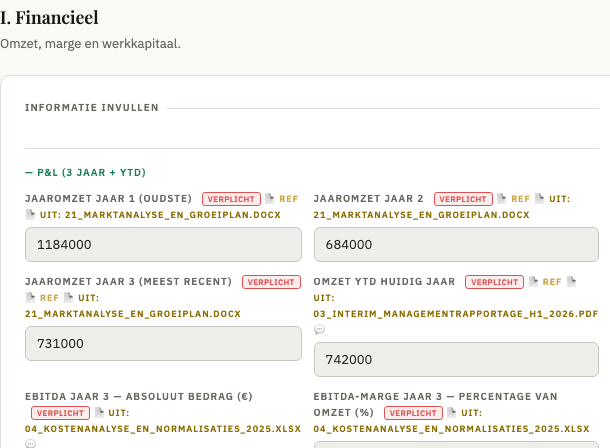610x448 pixels.
Task: Click Verplicht badge next to Jaaromzet Jaar 1
Action: coord(231,199)
